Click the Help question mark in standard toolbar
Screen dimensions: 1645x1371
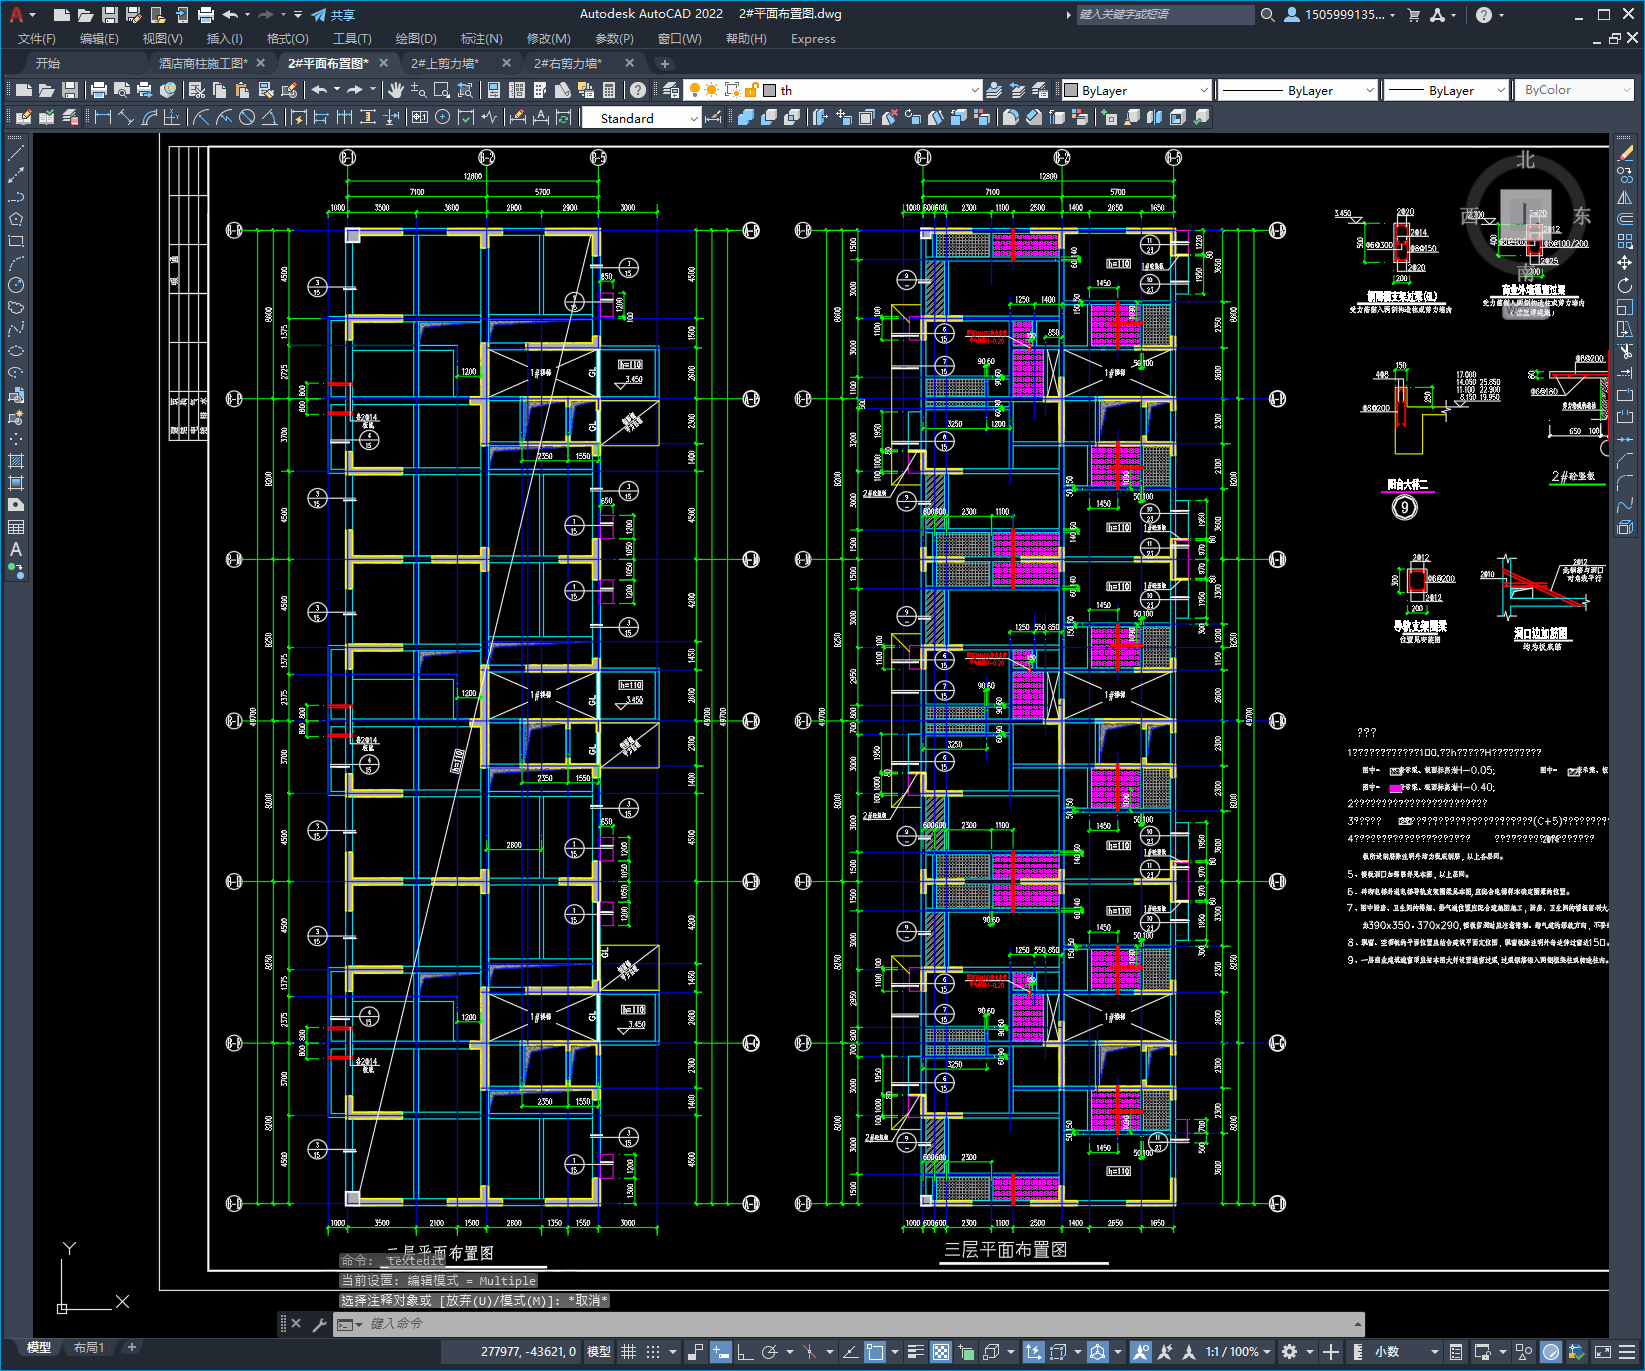tap(638, 90)
